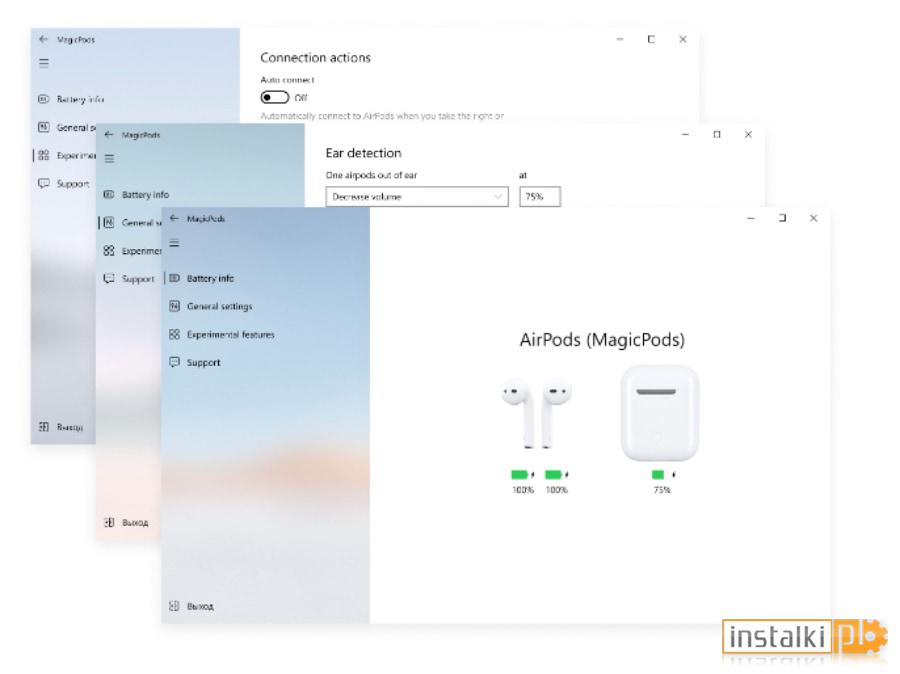Screen dimensions: 900x674
Task: Click the AirPods charging case image
Action: click(x=660, y=413)
